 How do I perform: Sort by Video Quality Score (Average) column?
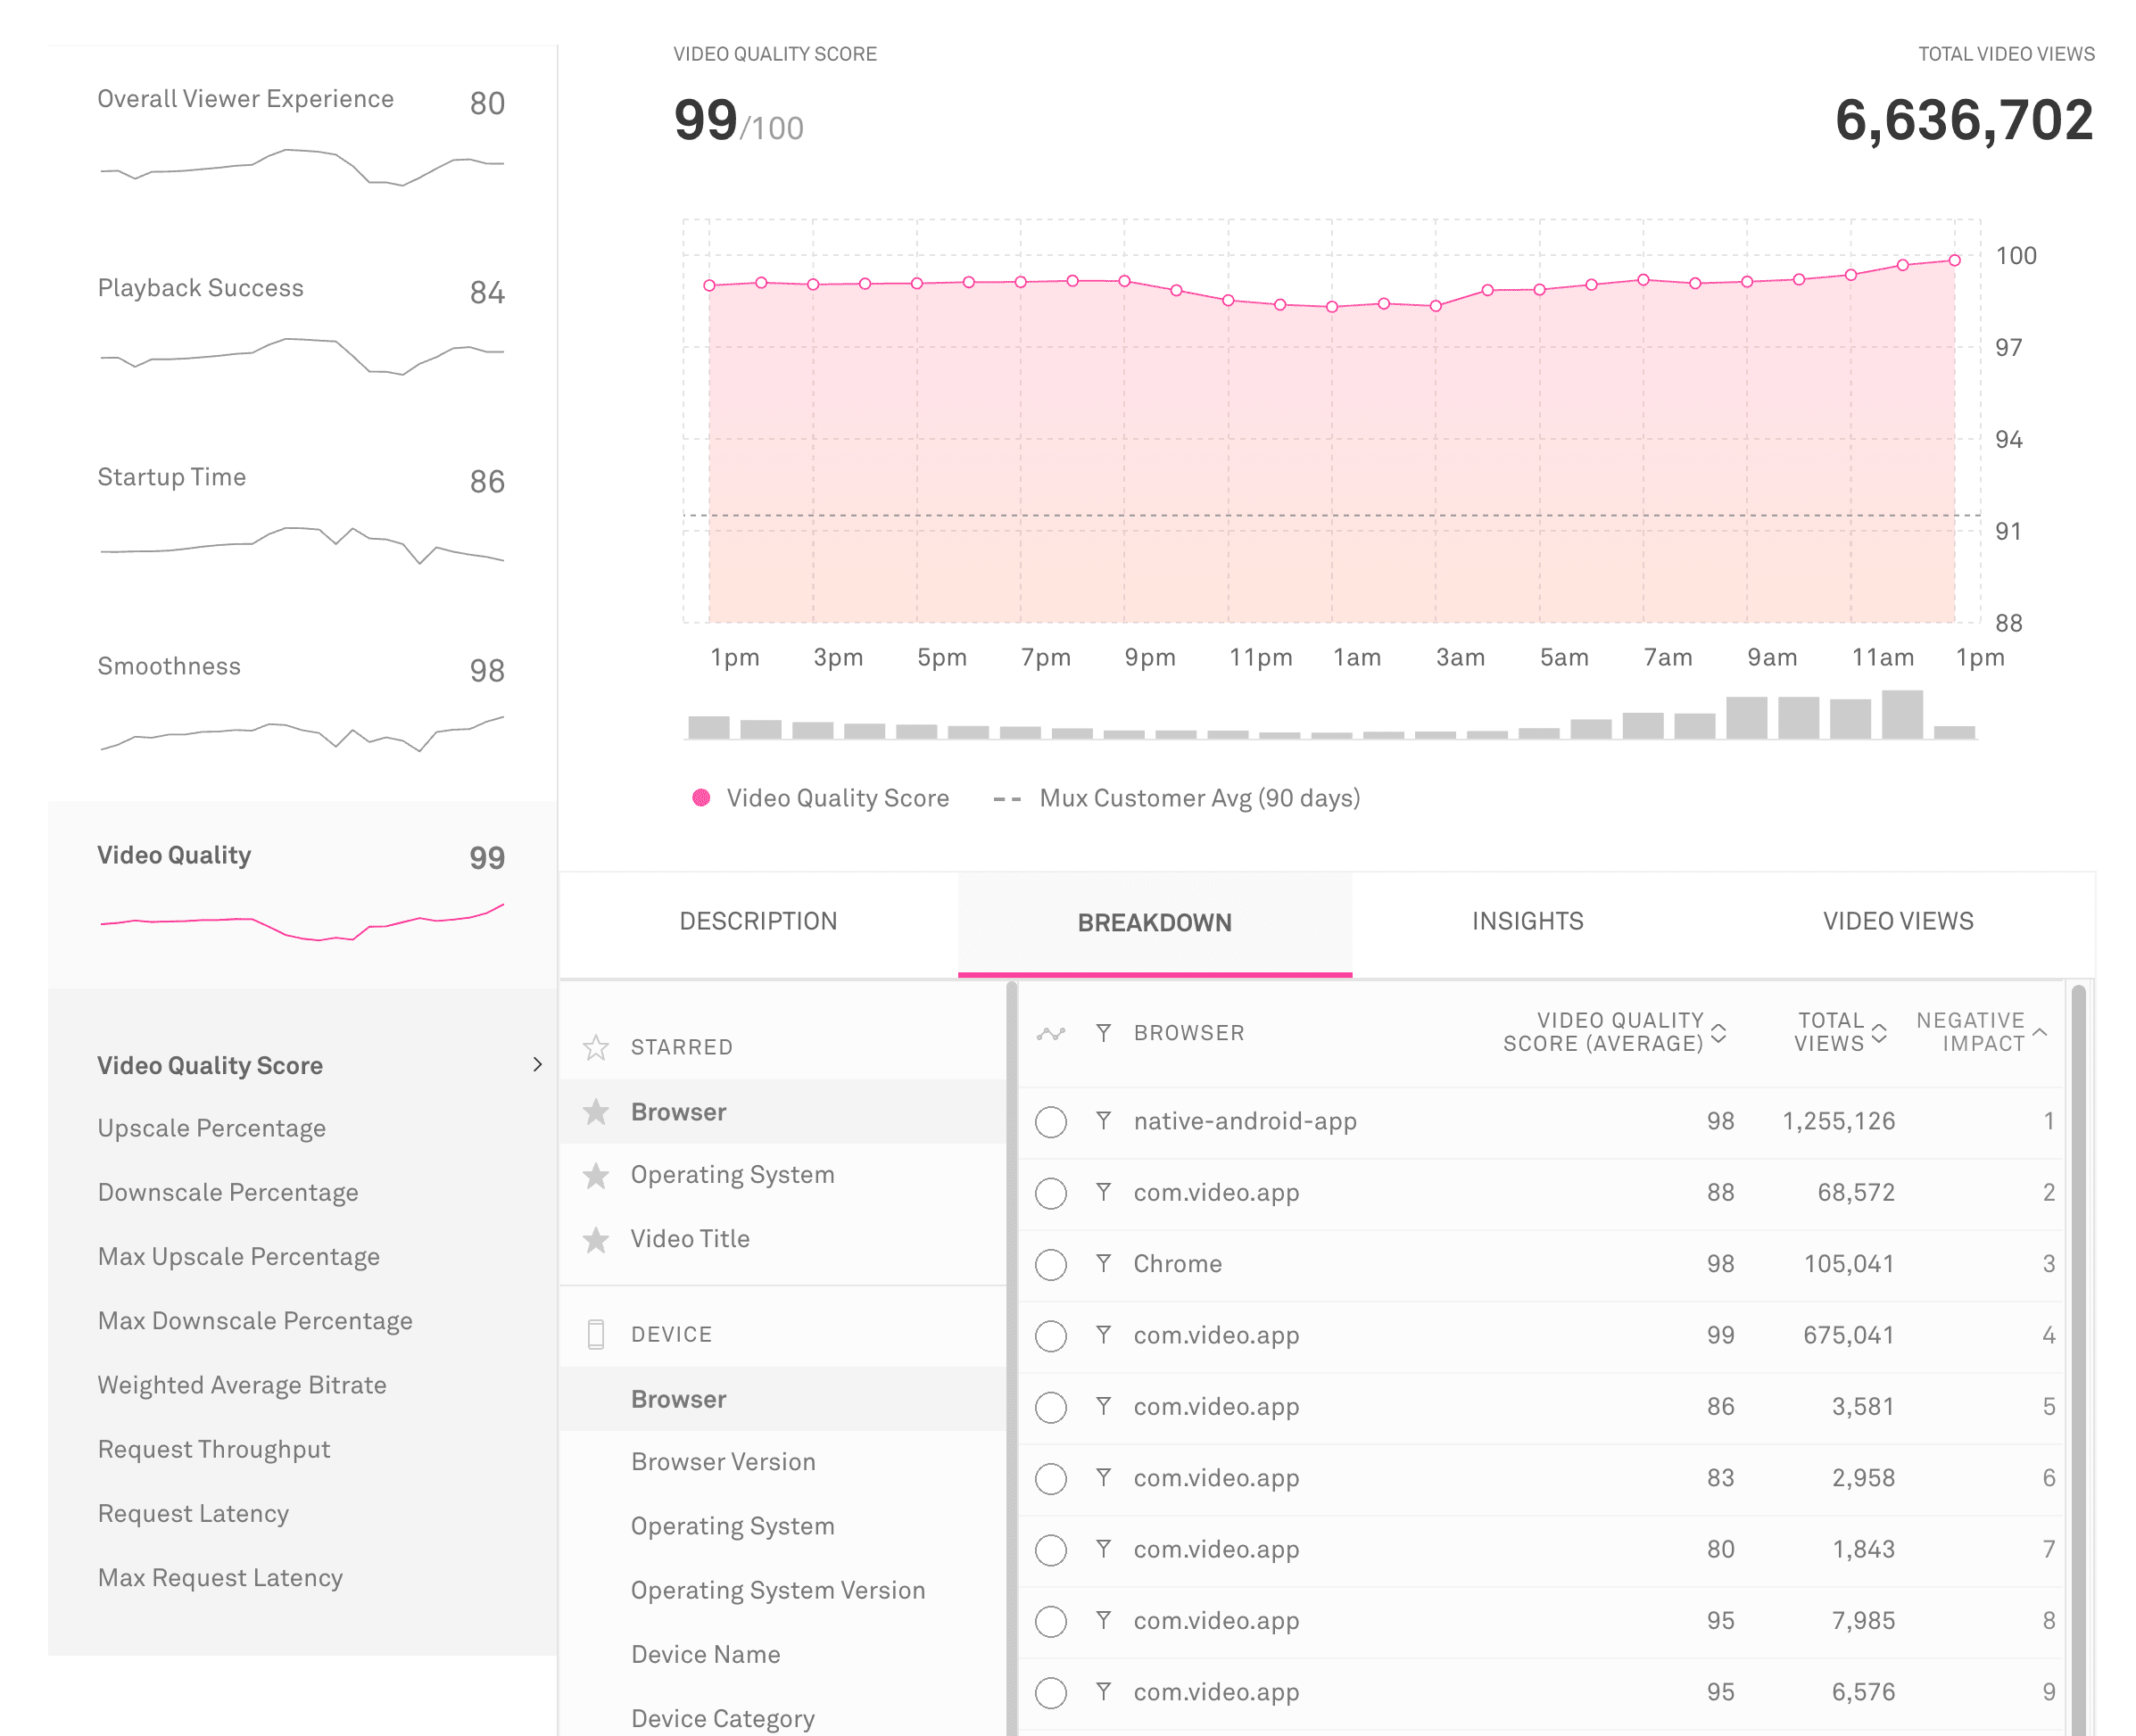coord(1719,1032)
